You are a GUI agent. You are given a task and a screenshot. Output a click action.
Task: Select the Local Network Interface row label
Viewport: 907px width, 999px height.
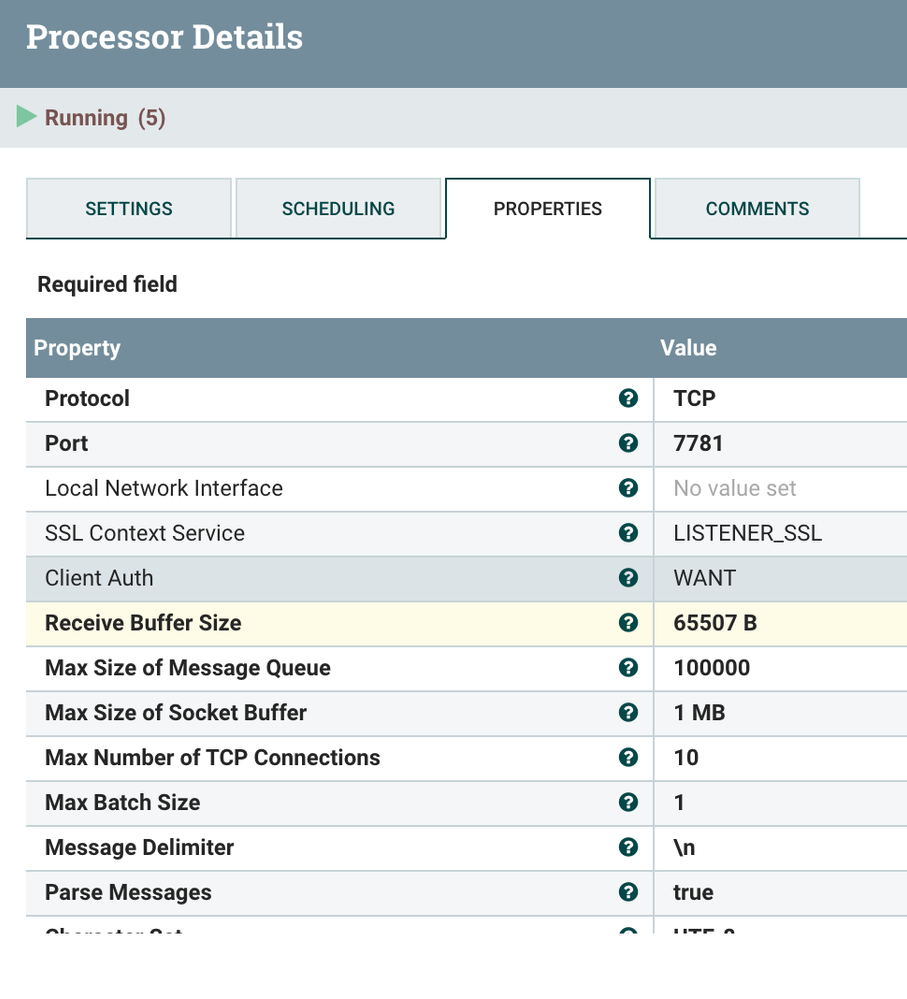click(x=164, y=488)
